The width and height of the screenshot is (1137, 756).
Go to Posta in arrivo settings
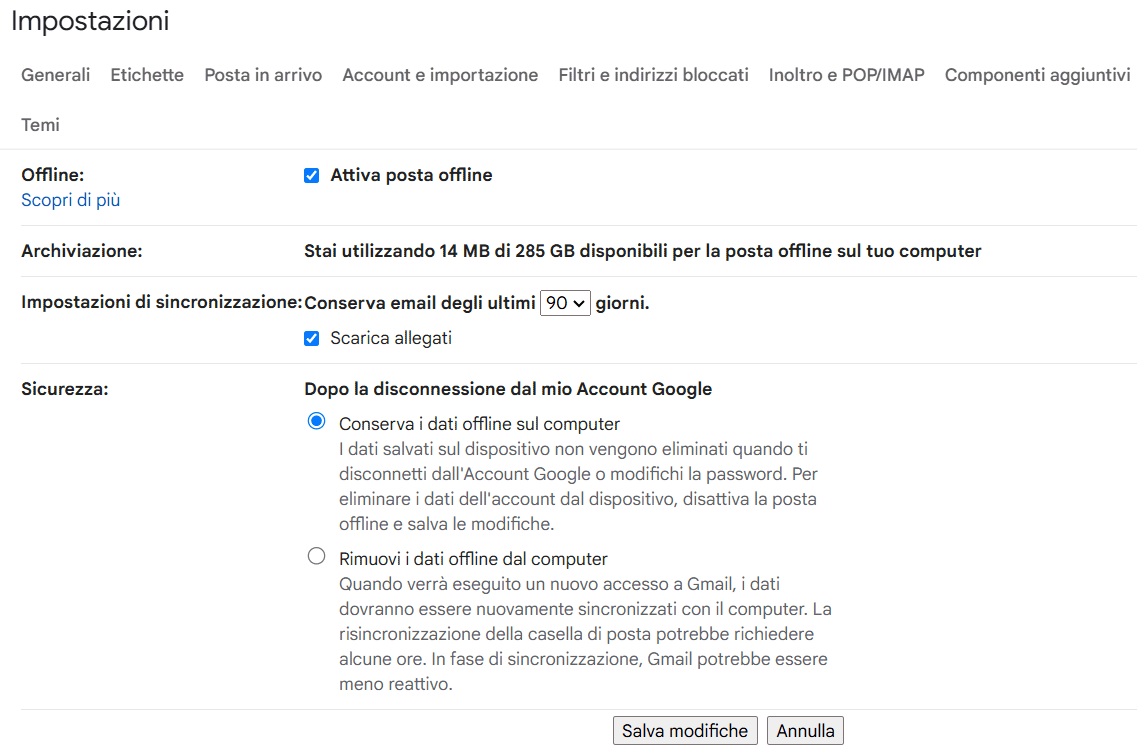click(x=263, y=75)
